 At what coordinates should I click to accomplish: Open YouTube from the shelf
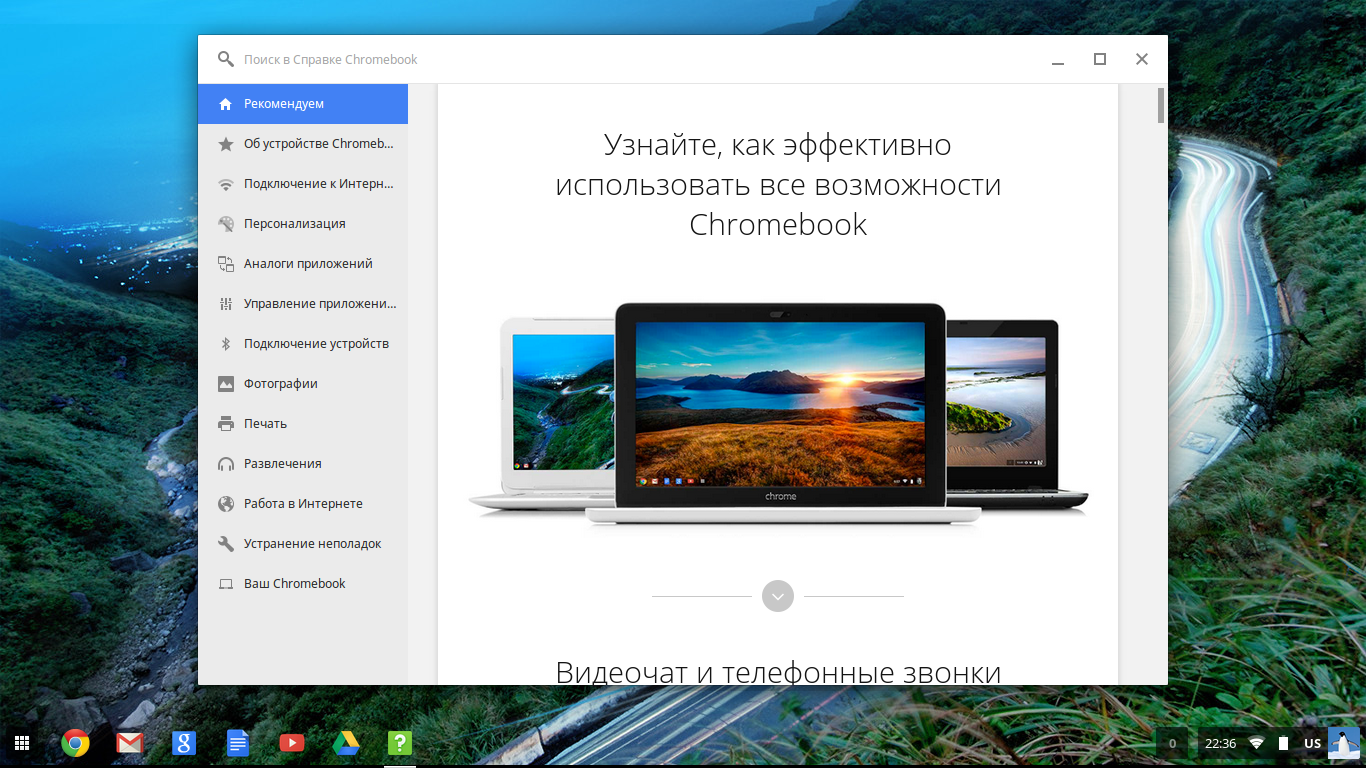[291, 743]
